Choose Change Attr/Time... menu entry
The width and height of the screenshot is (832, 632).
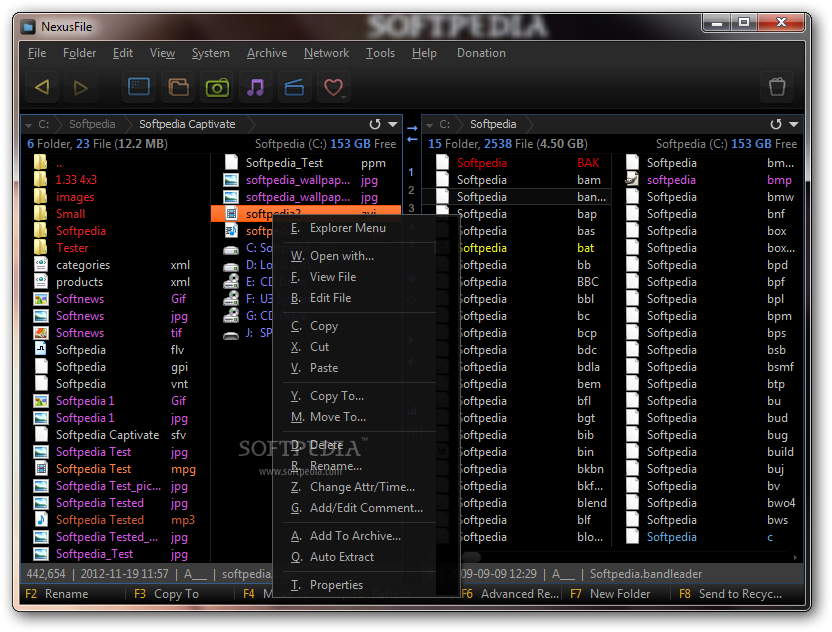point(354,487)
